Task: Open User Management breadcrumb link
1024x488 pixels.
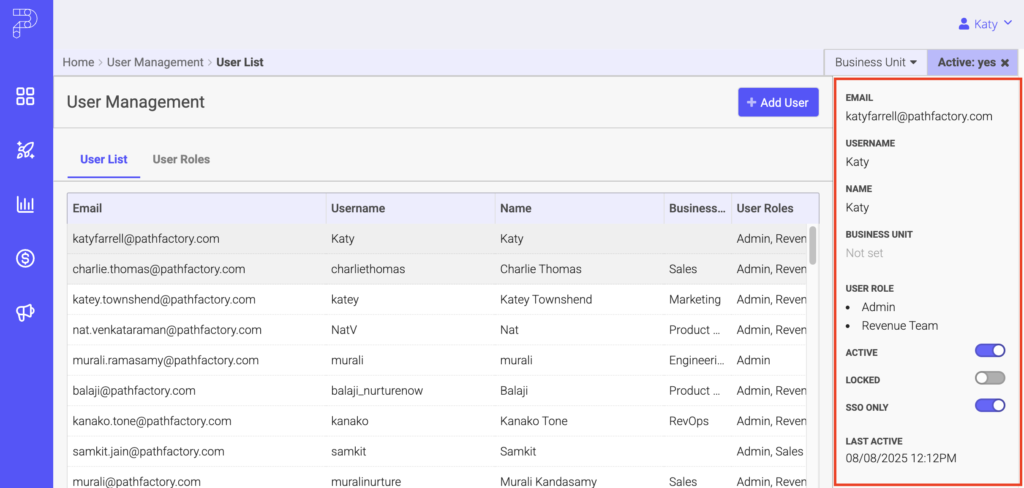Action: tap(155, 63)
